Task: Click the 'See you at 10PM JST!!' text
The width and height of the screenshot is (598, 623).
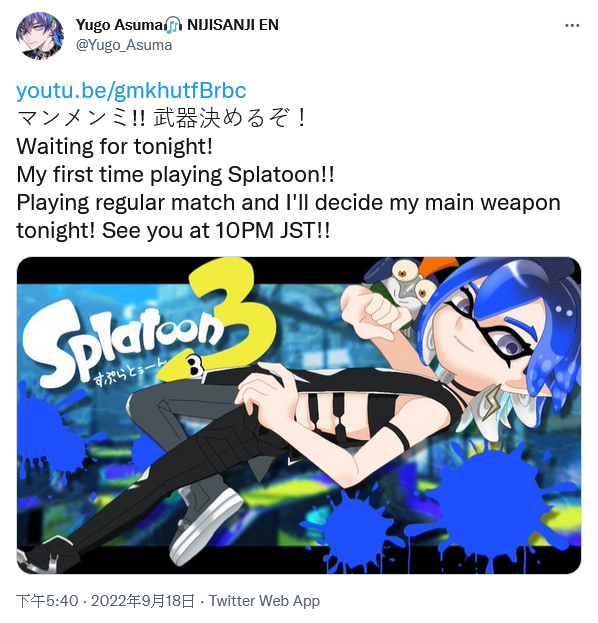Action: pos(216,230)
